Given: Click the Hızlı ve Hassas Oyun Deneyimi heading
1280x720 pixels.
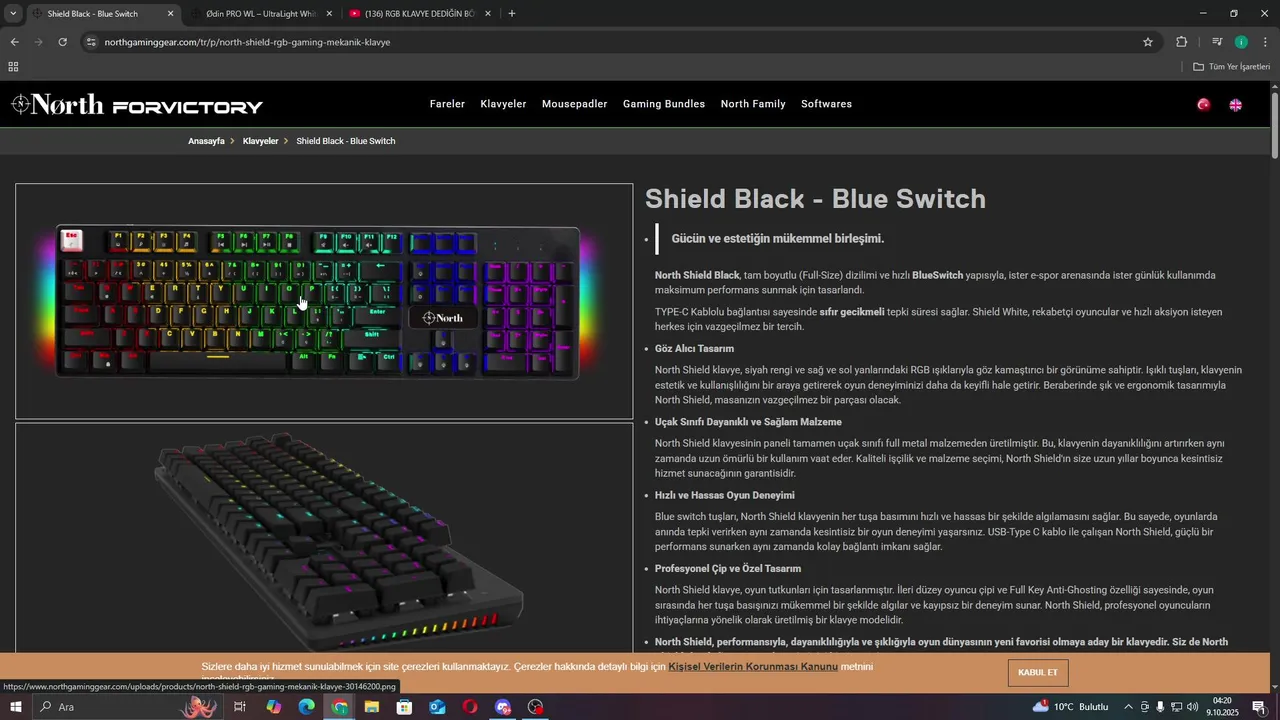Looking at the screenshot, I should pyautogui.click(x=725, y=496).
